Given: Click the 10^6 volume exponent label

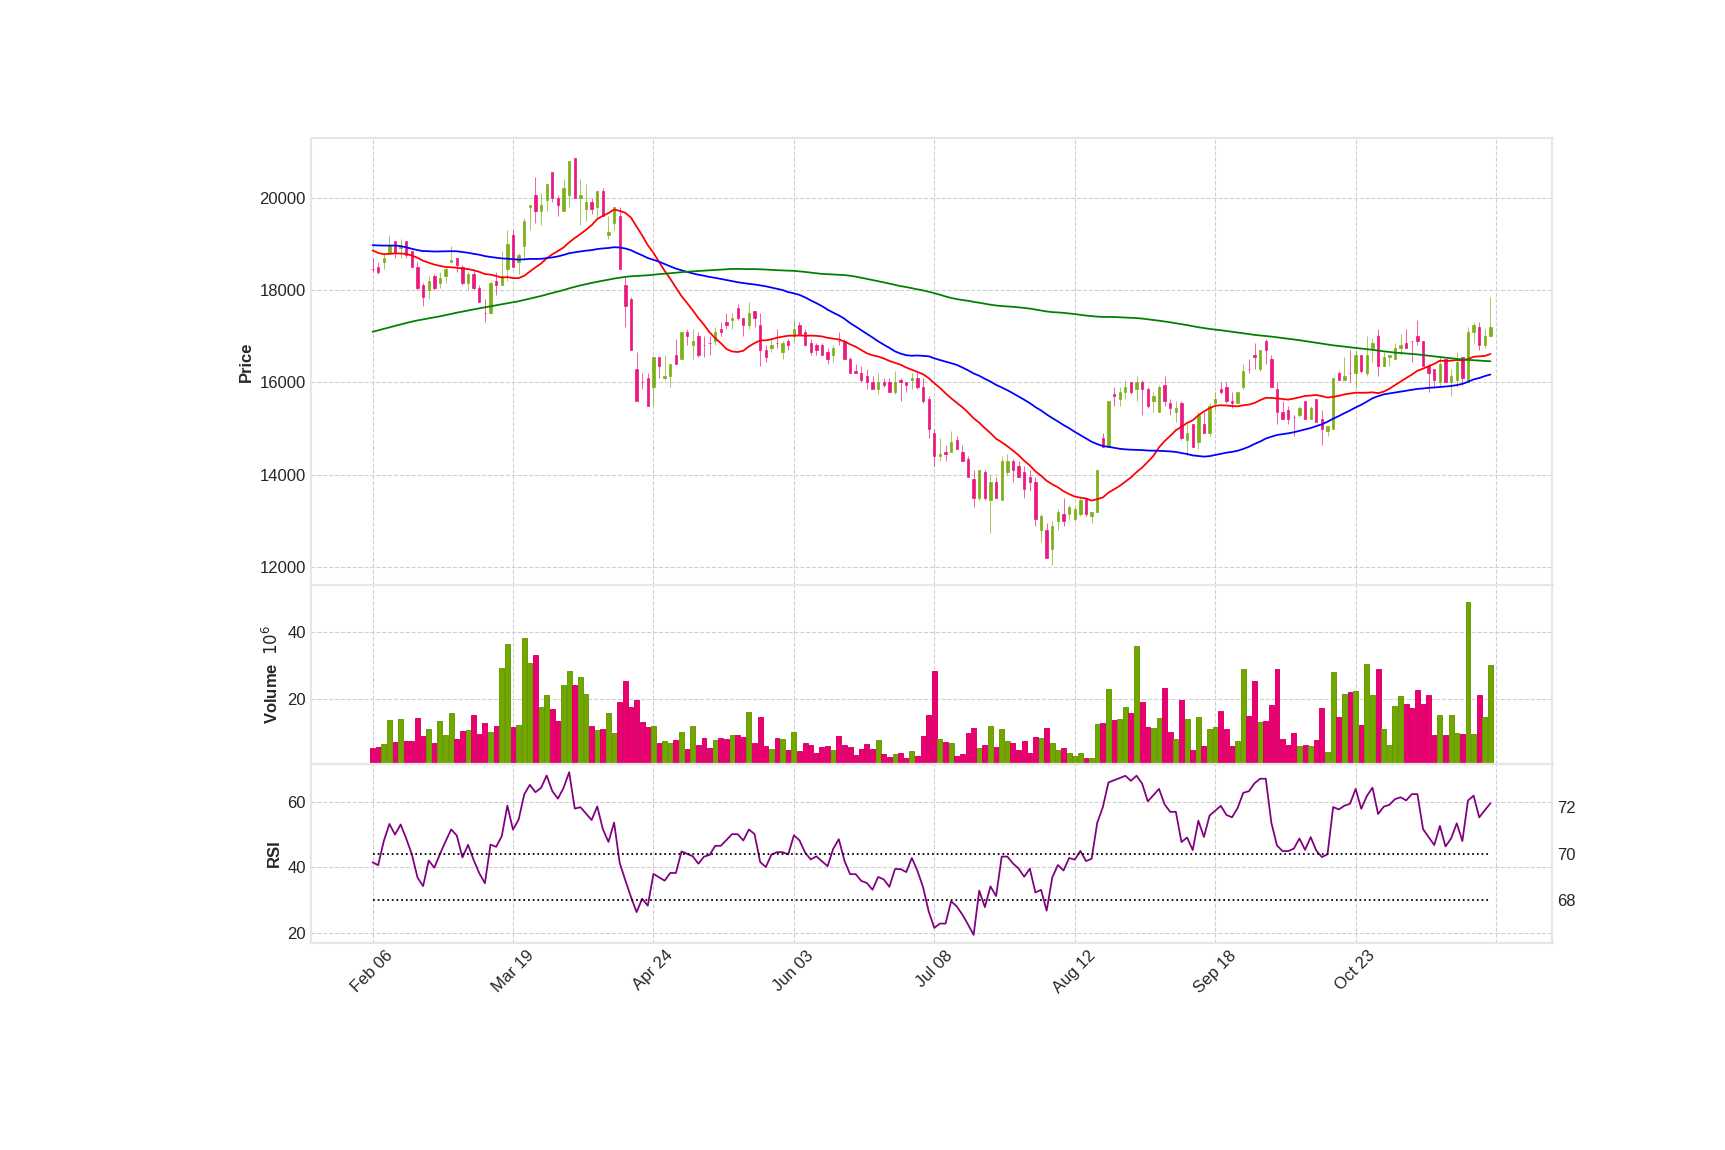Looking at the screenshot, I should [x=268, y=641].
